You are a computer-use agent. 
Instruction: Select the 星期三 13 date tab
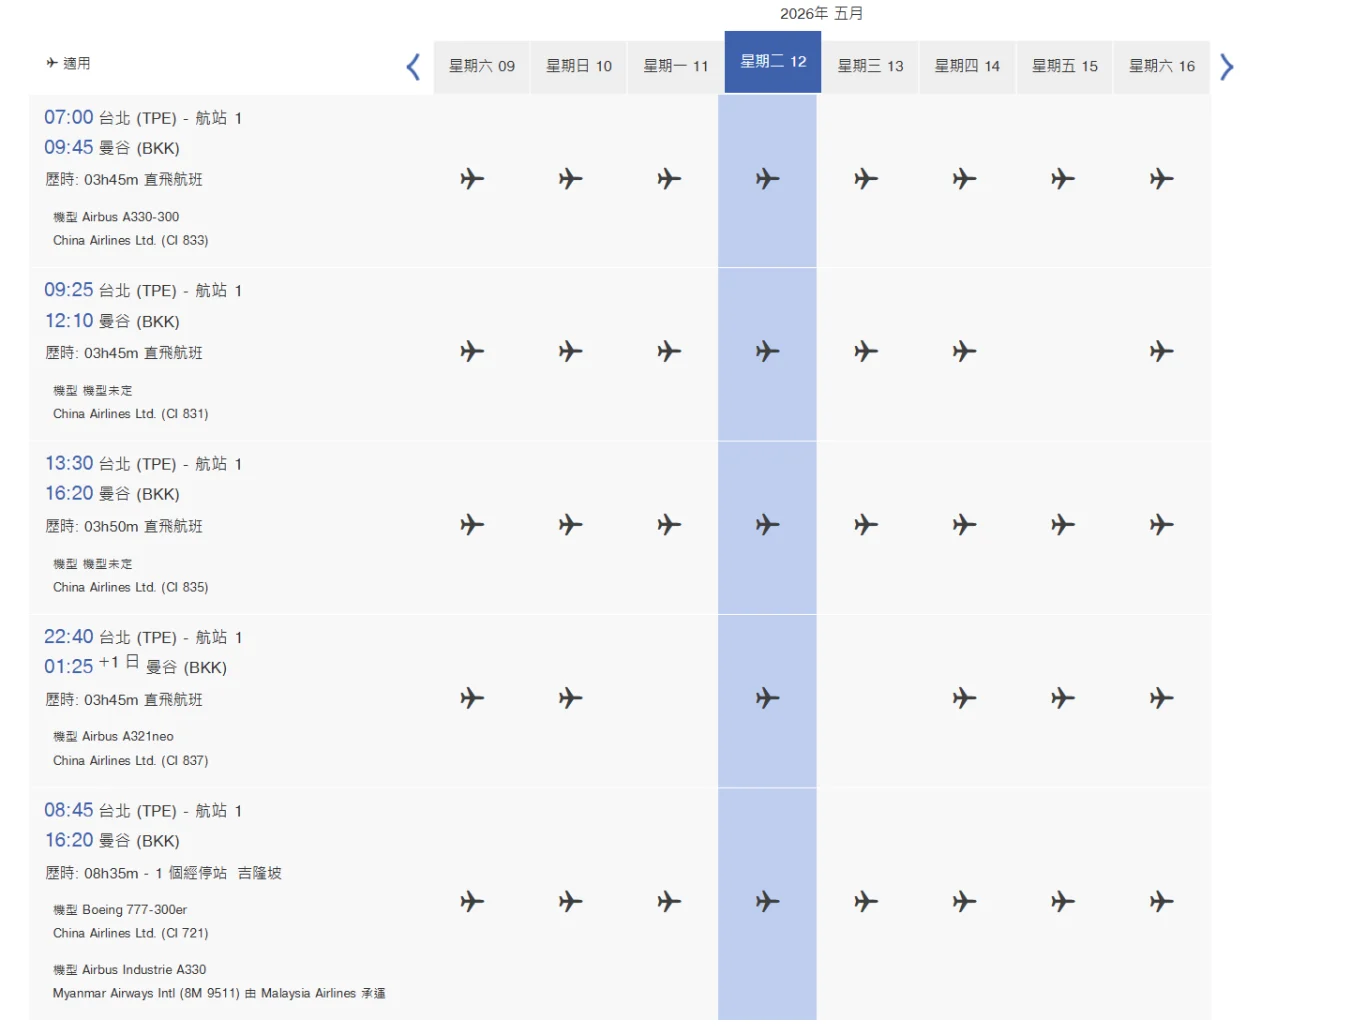click(x=870, y=66)
